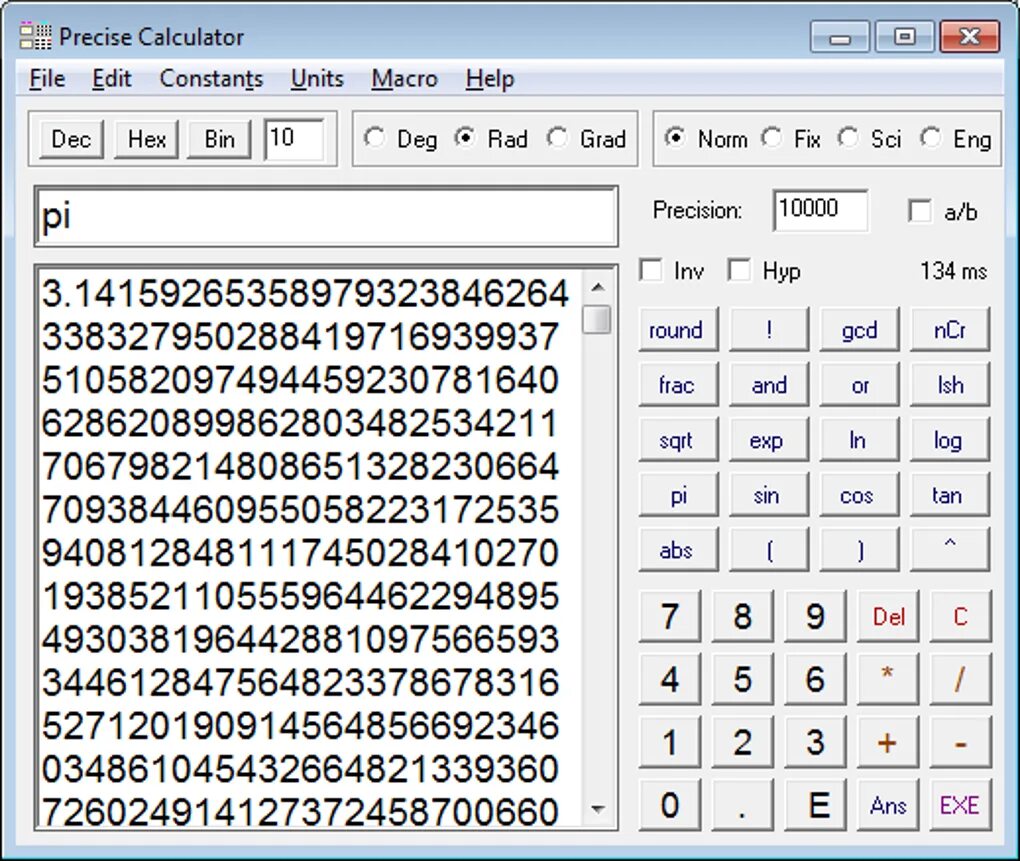Click the ln function button
This screenshot has width=1020, height=861.
(x=859, y=440)
